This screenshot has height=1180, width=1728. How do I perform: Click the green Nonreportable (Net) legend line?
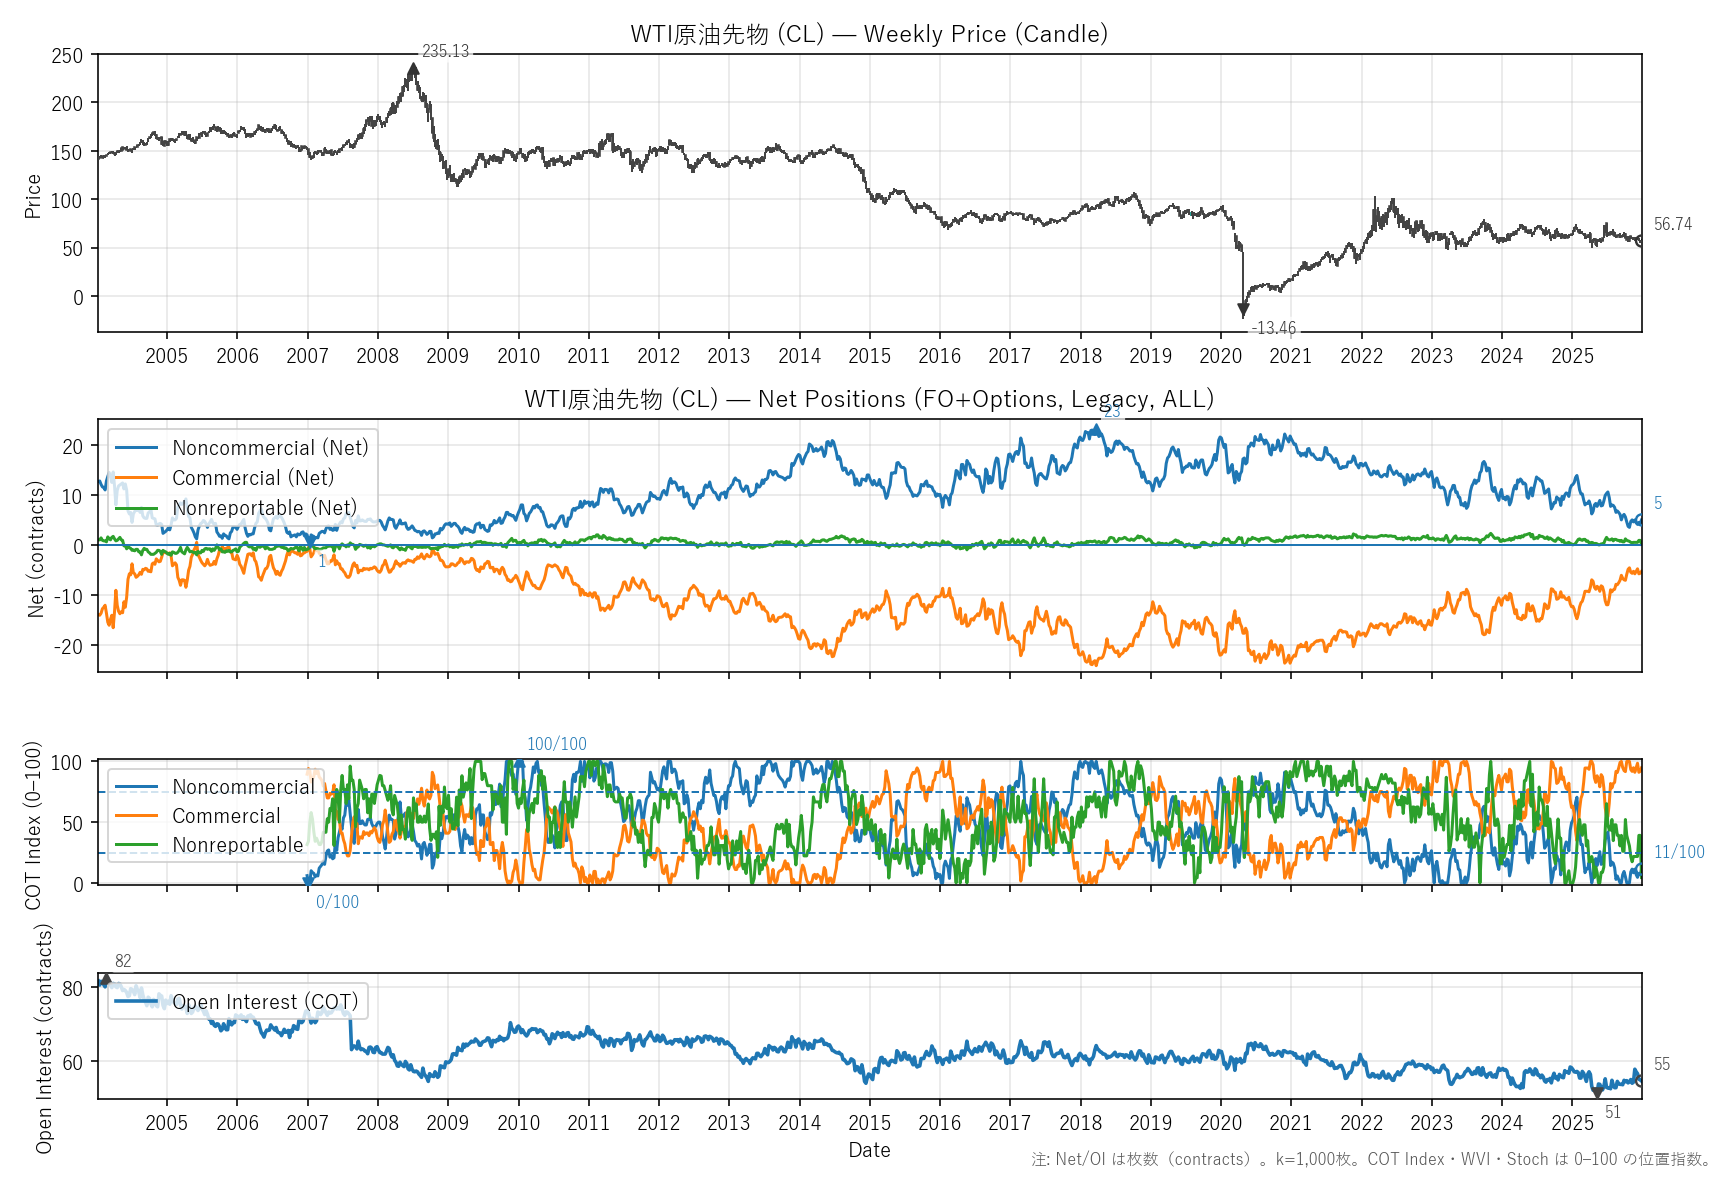(137, 508)
